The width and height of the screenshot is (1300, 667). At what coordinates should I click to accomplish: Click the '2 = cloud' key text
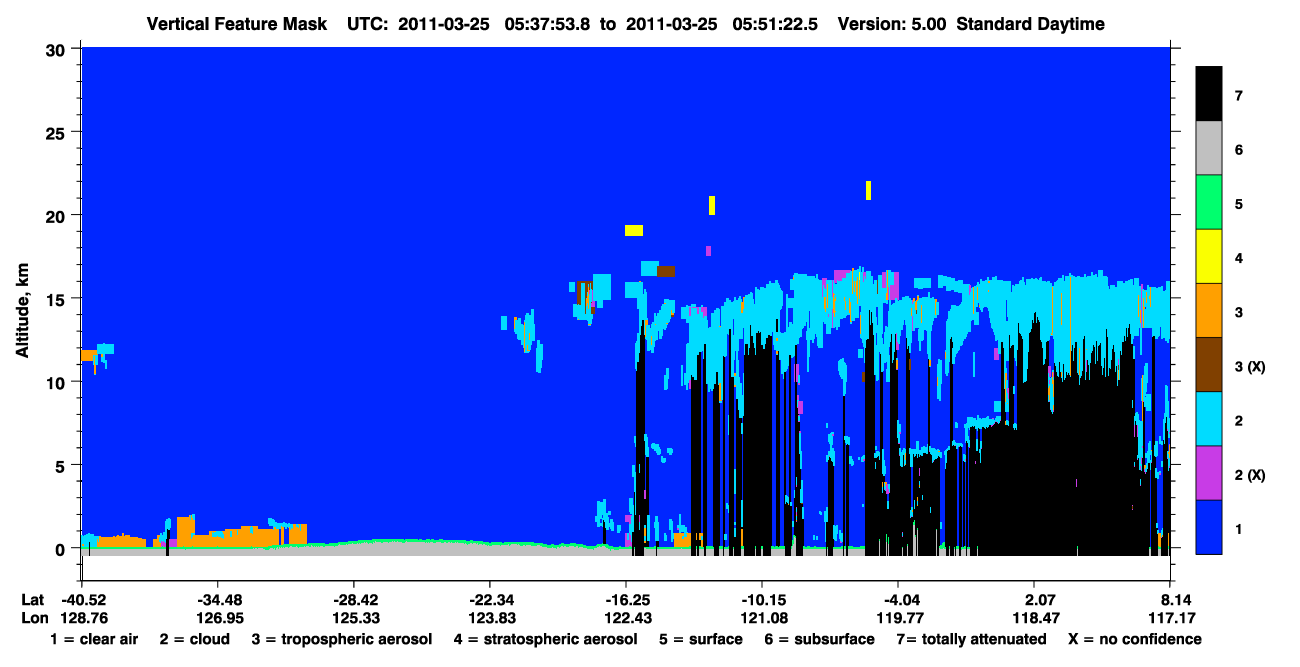point(195,639)
